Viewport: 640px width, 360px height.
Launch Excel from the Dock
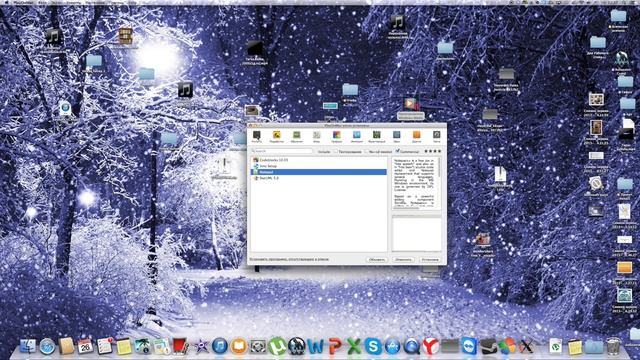click(354, 346)
